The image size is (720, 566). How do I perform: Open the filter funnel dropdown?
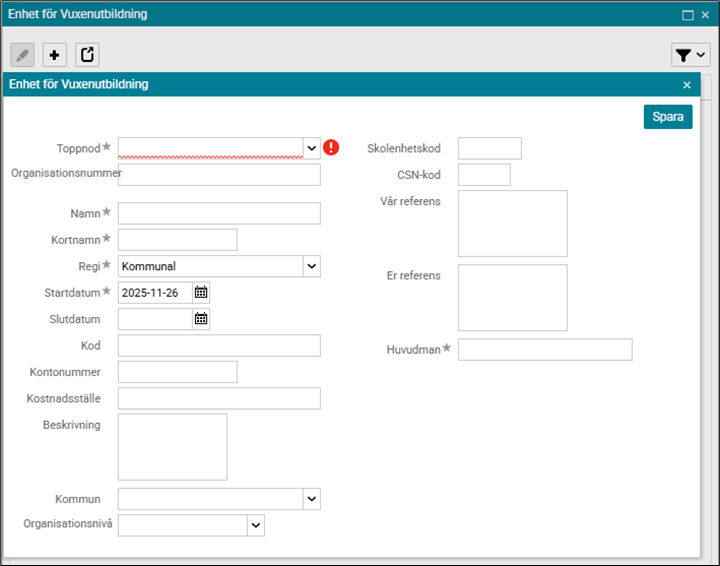coord(690,55)
